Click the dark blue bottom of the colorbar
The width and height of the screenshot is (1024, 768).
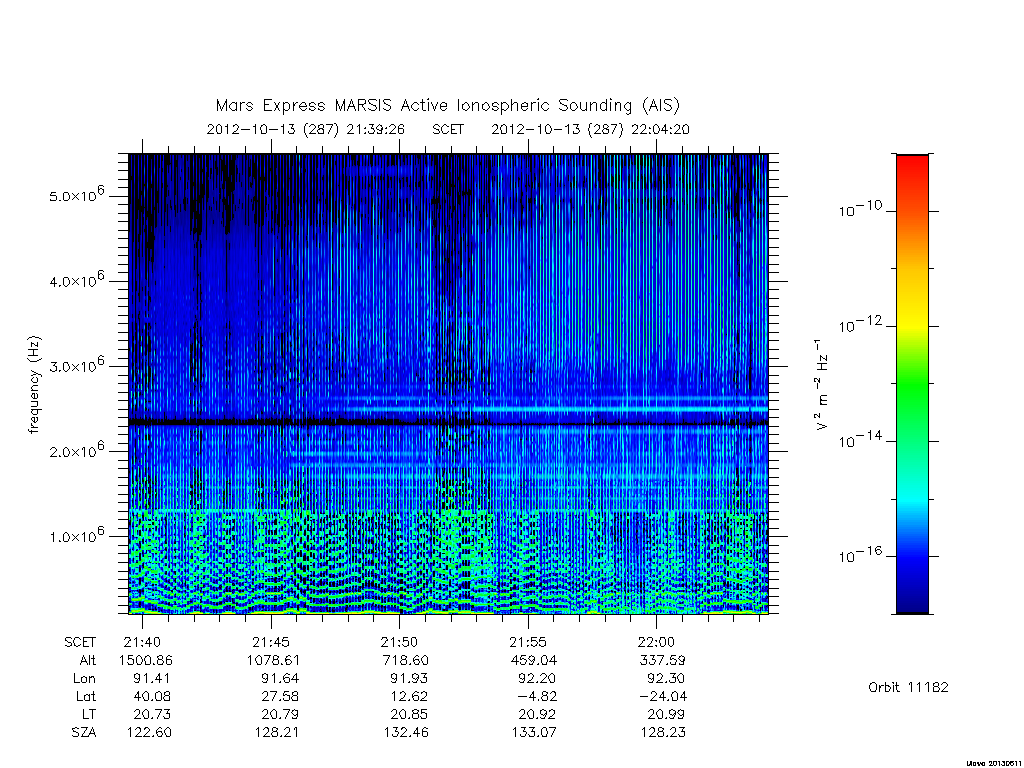[912, 604]
